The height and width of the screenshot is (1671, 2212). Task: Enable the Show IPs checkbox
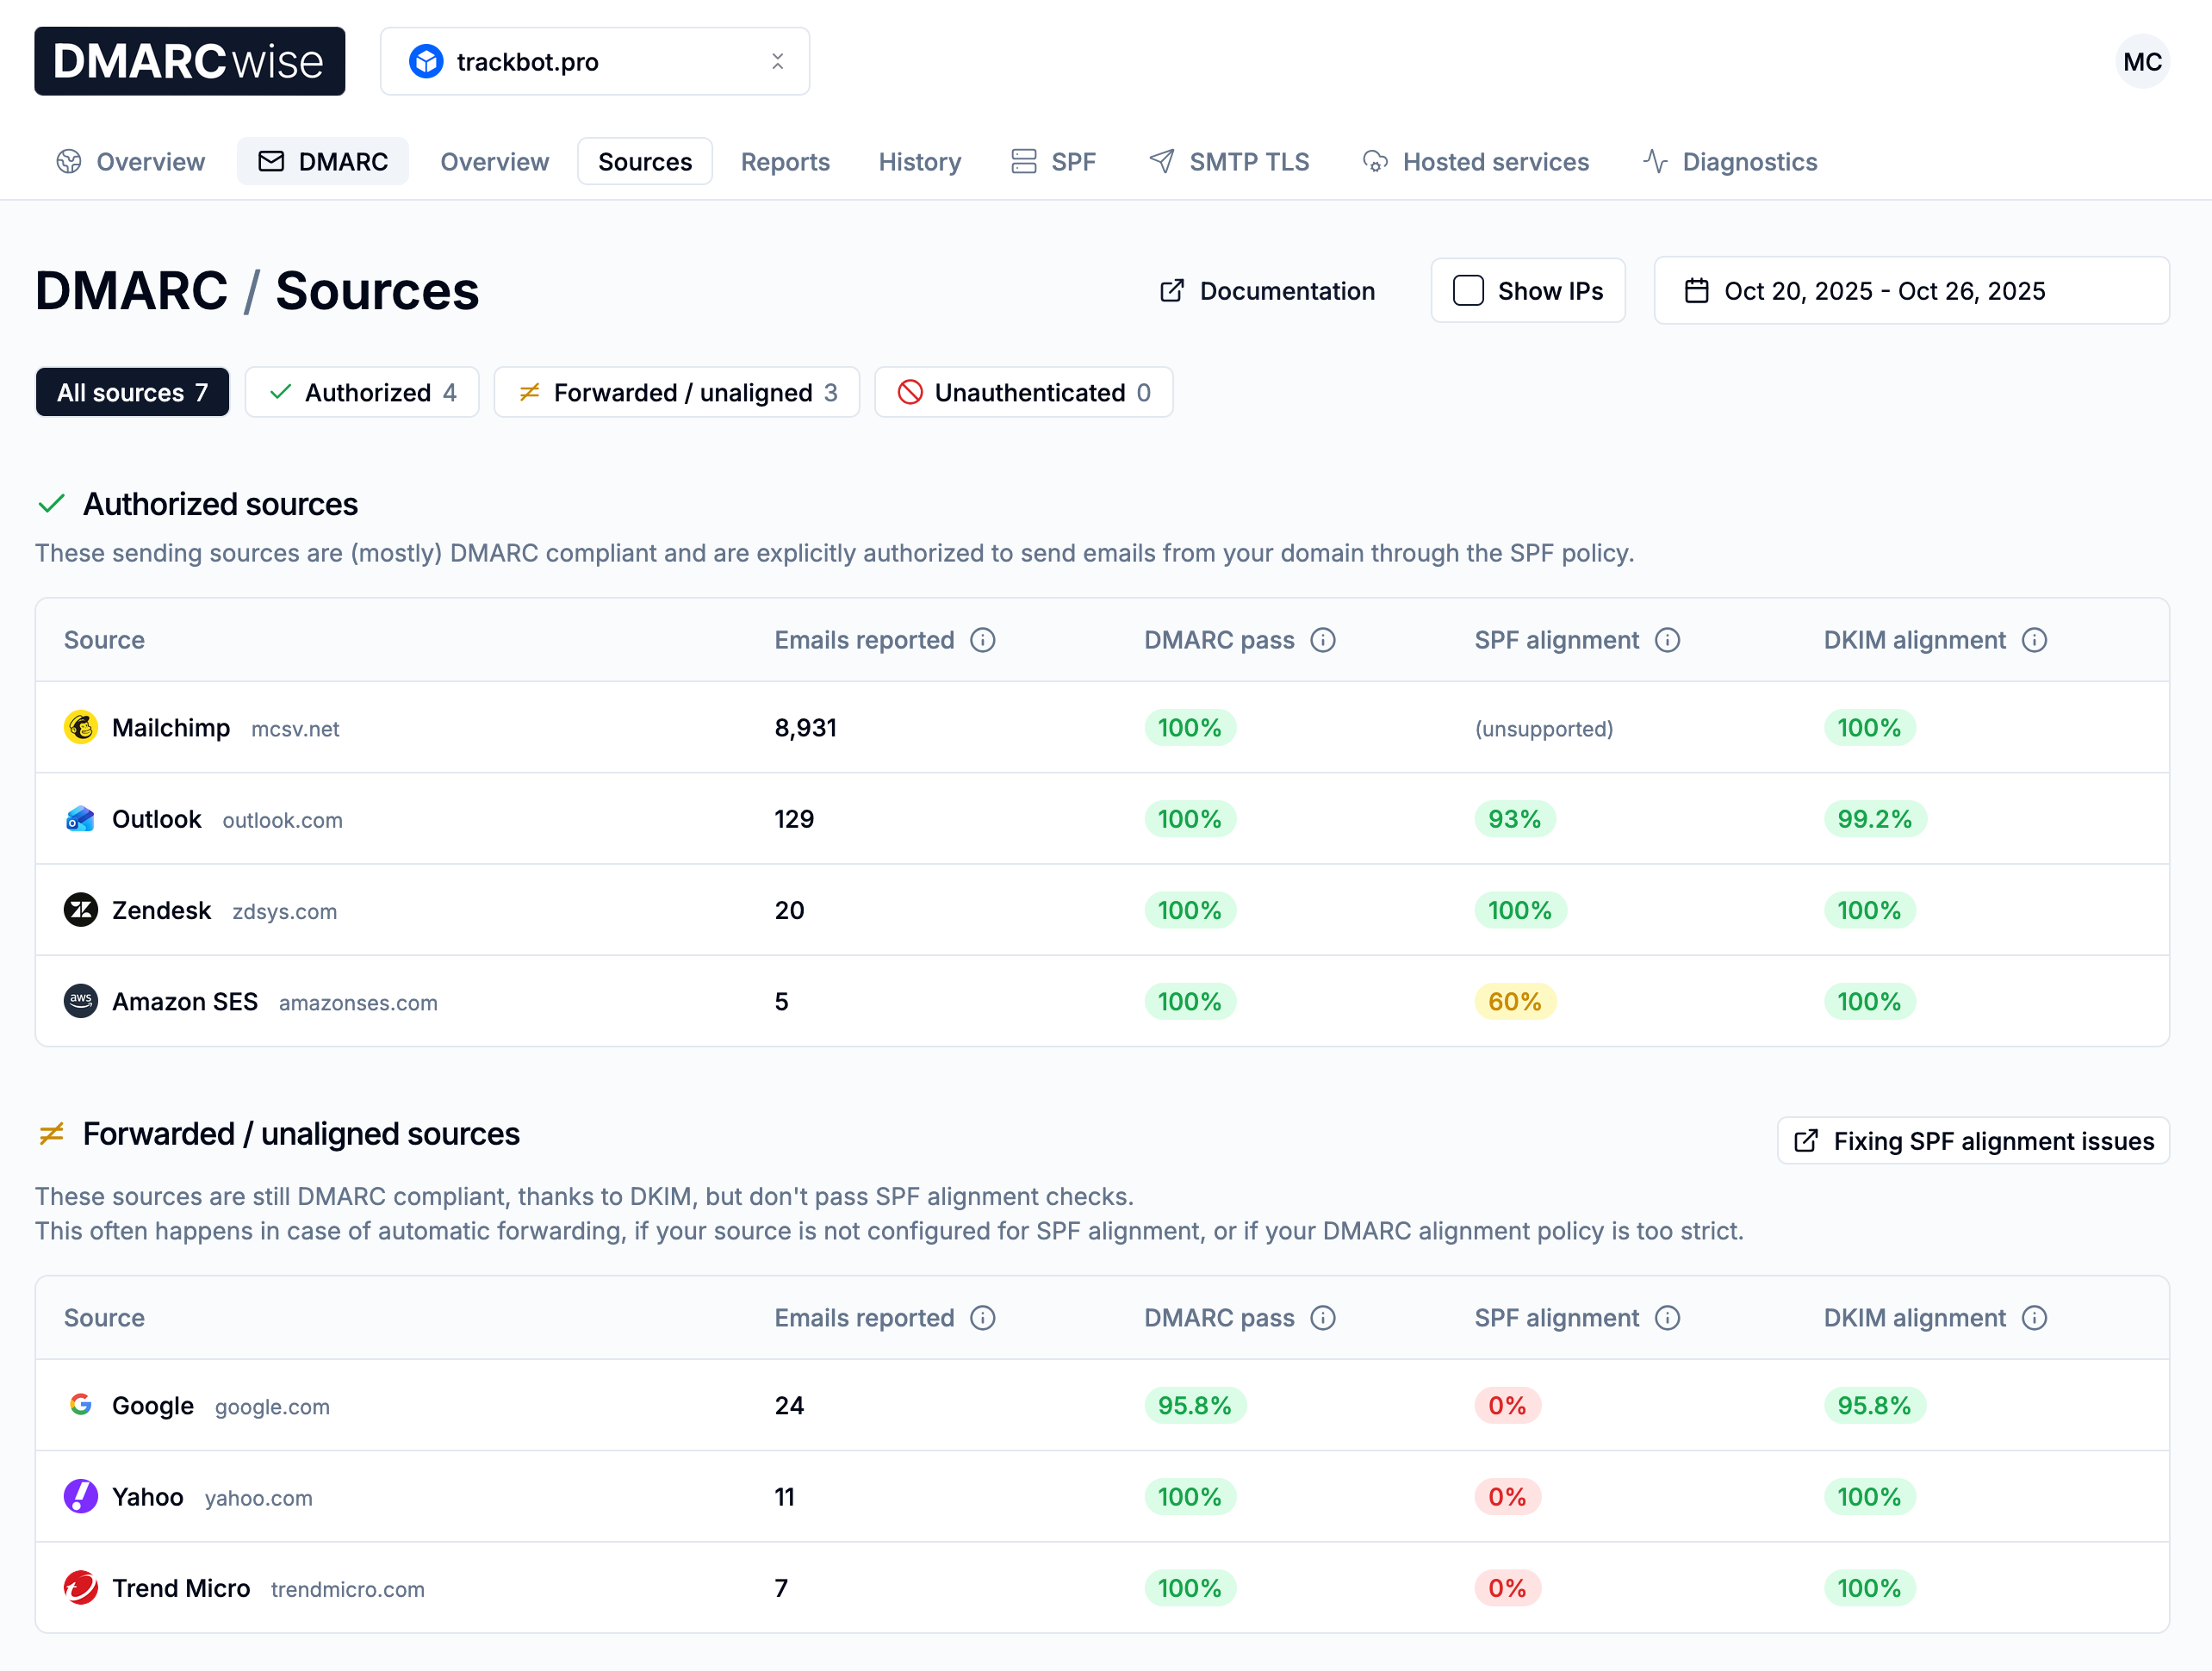[x=1467, y=291]
